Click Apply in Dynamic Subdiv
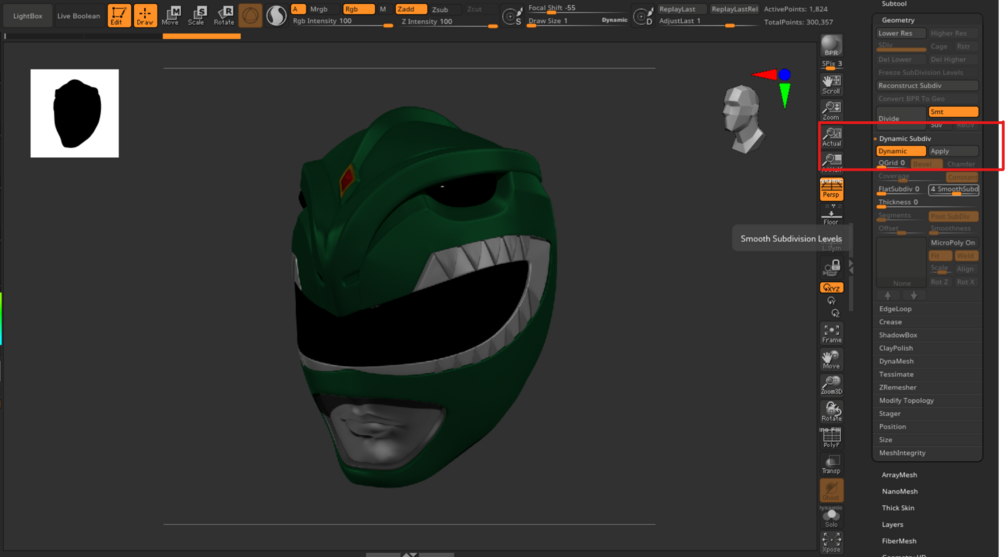The height and width of the screenshot is (557, 1005). click(953, 151)
